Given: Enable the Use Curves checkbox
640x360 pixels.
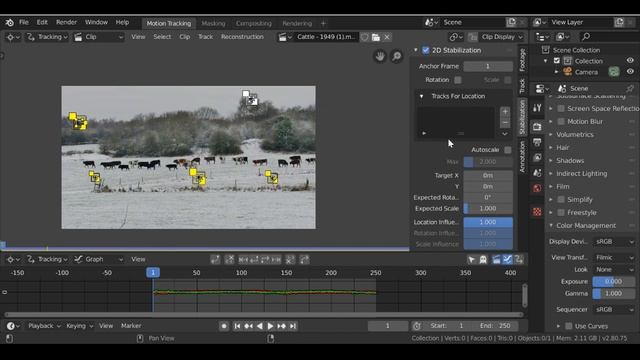Looking at the screenshot, I should tap(569, 326).
